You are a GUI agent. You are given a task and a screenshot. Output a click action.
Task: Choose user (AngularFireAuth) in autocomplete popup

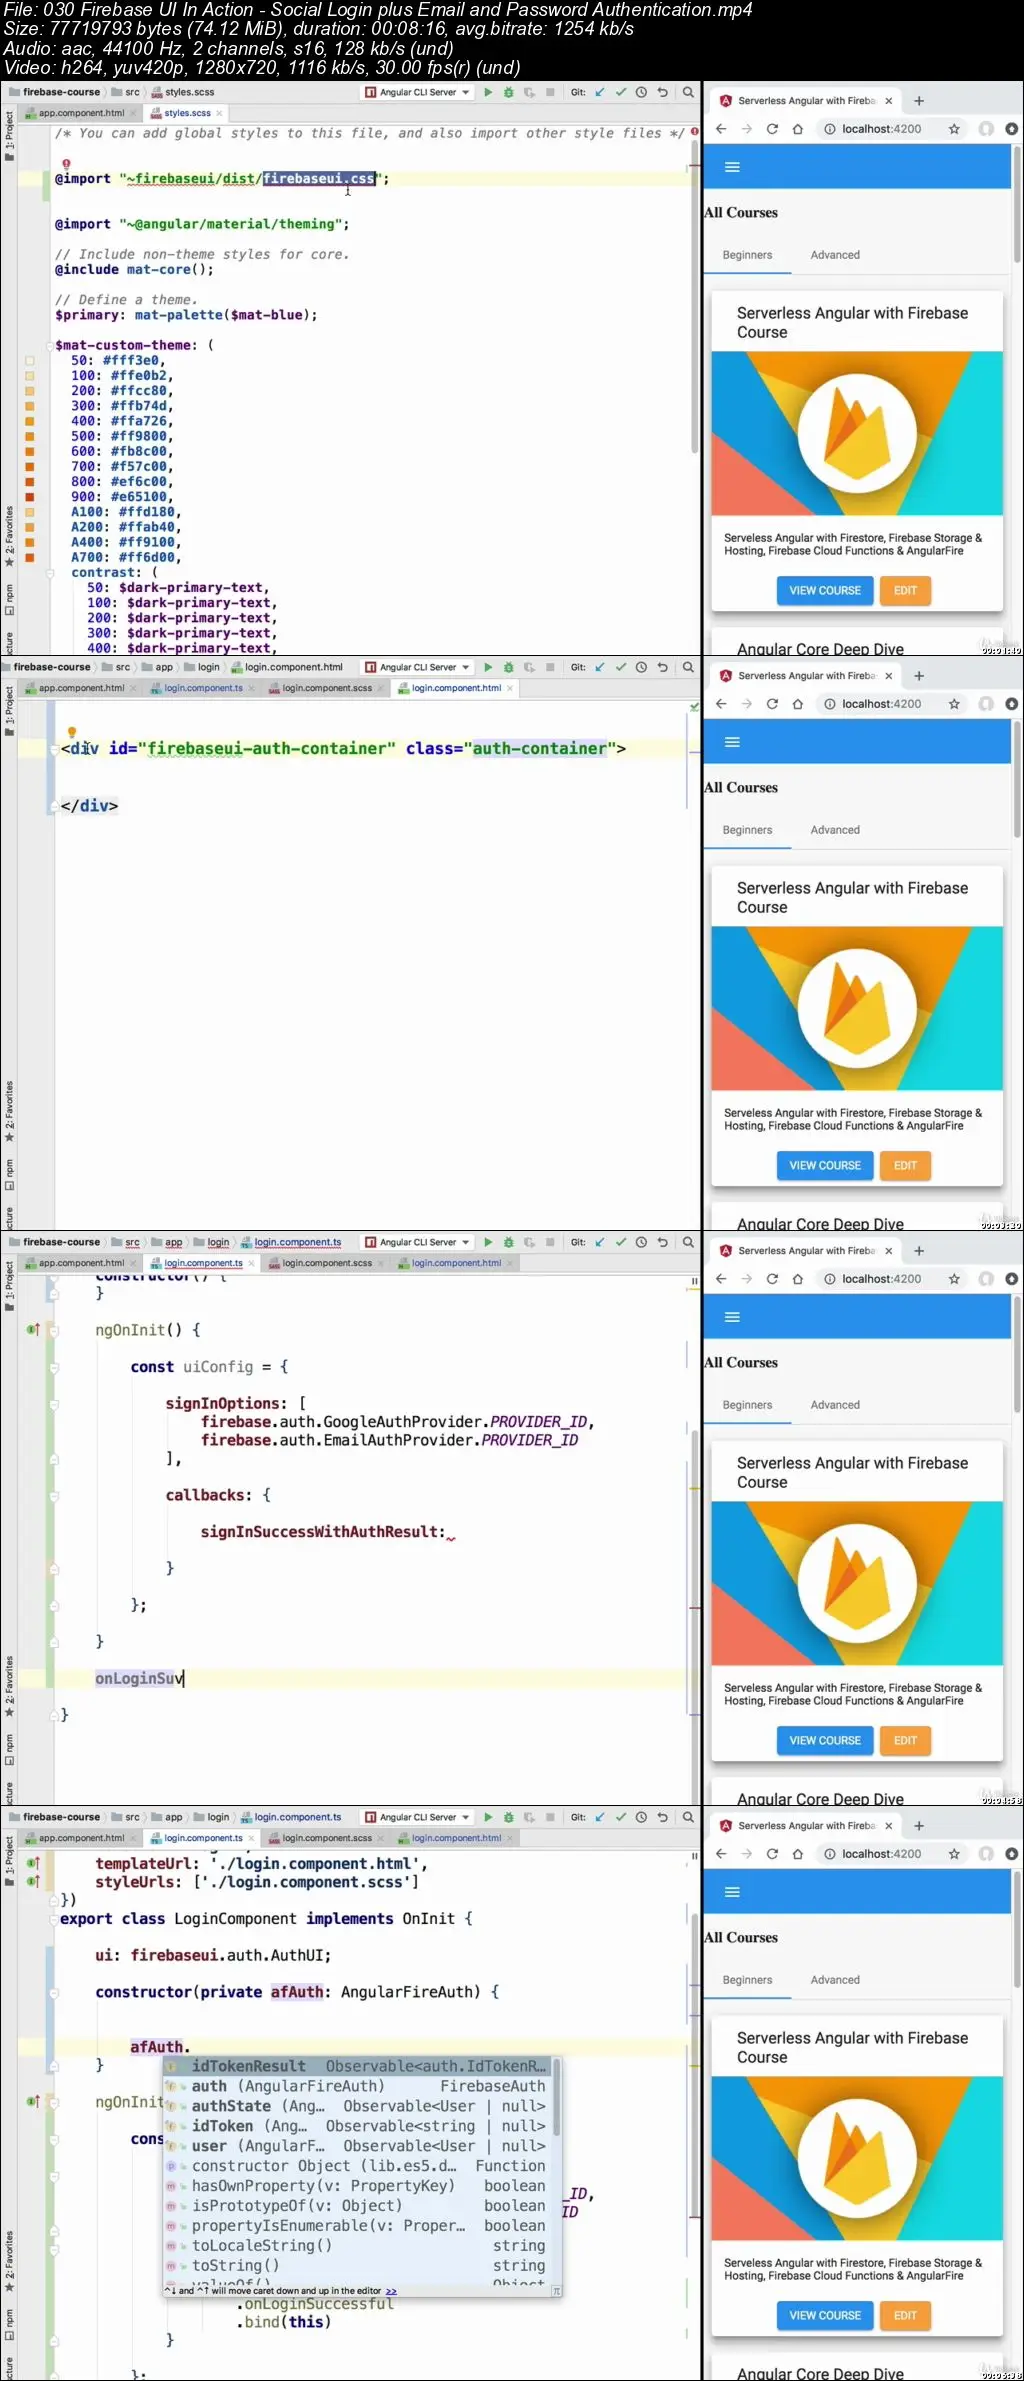coord(356,2146)
